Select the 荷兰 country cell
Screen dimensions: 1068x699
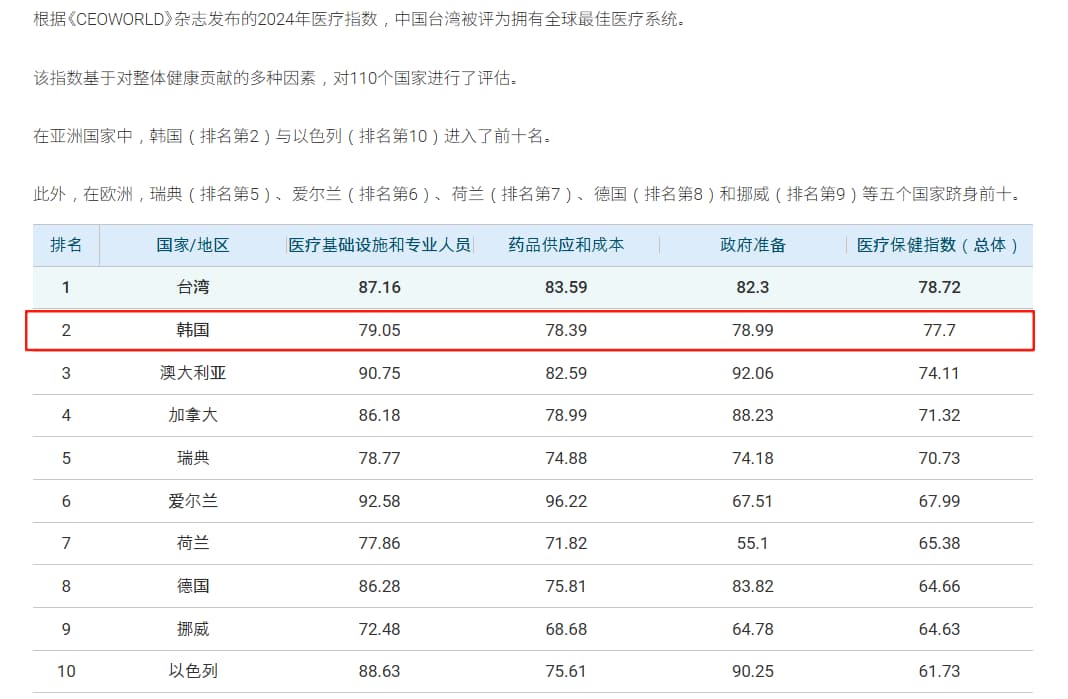[193, 544]
